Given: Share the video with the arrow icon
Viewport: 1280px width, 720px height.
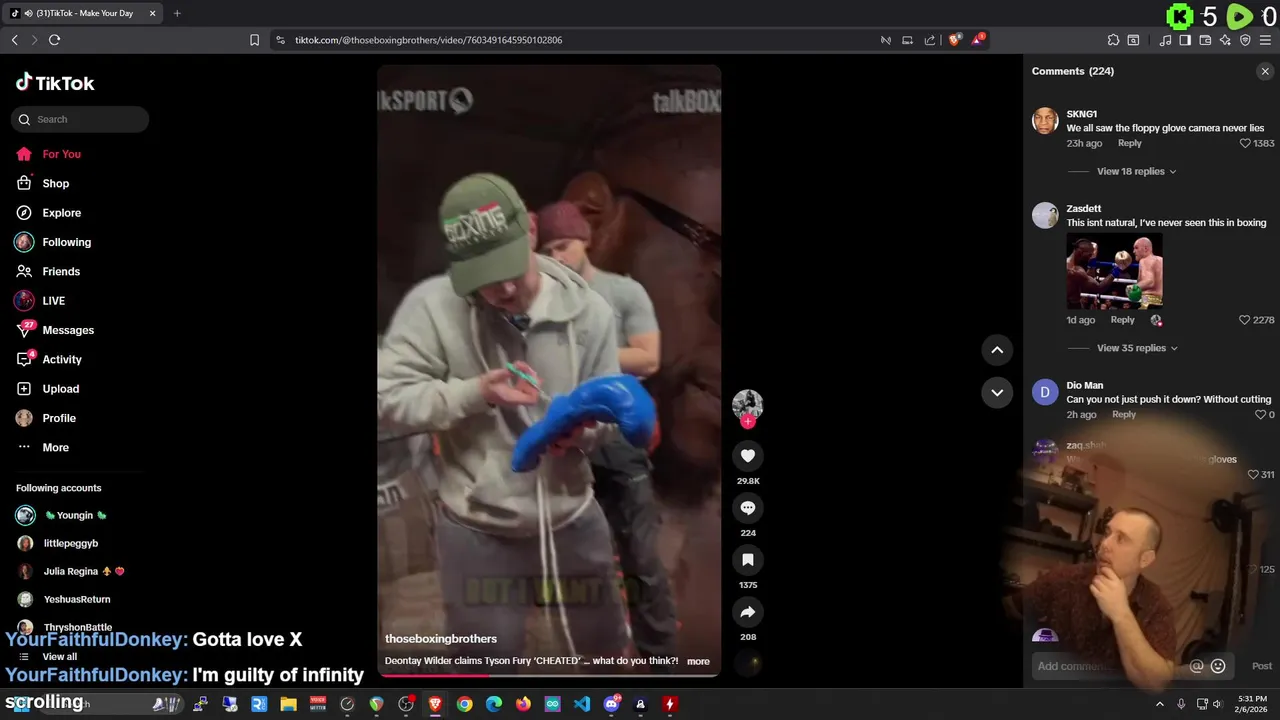Looking at the screenshot, I should 747,612.
